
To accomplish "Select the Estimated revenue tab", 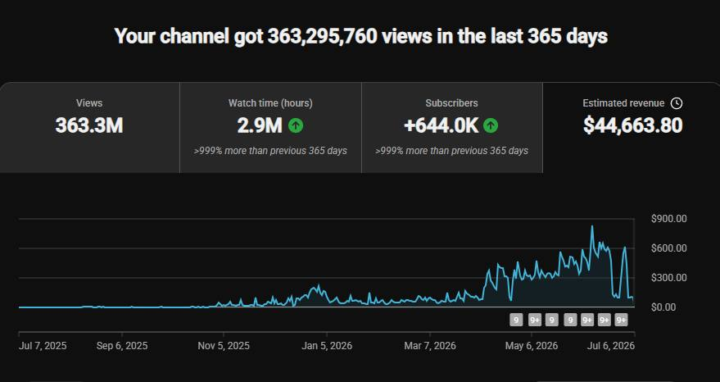I will pos(631,128).
